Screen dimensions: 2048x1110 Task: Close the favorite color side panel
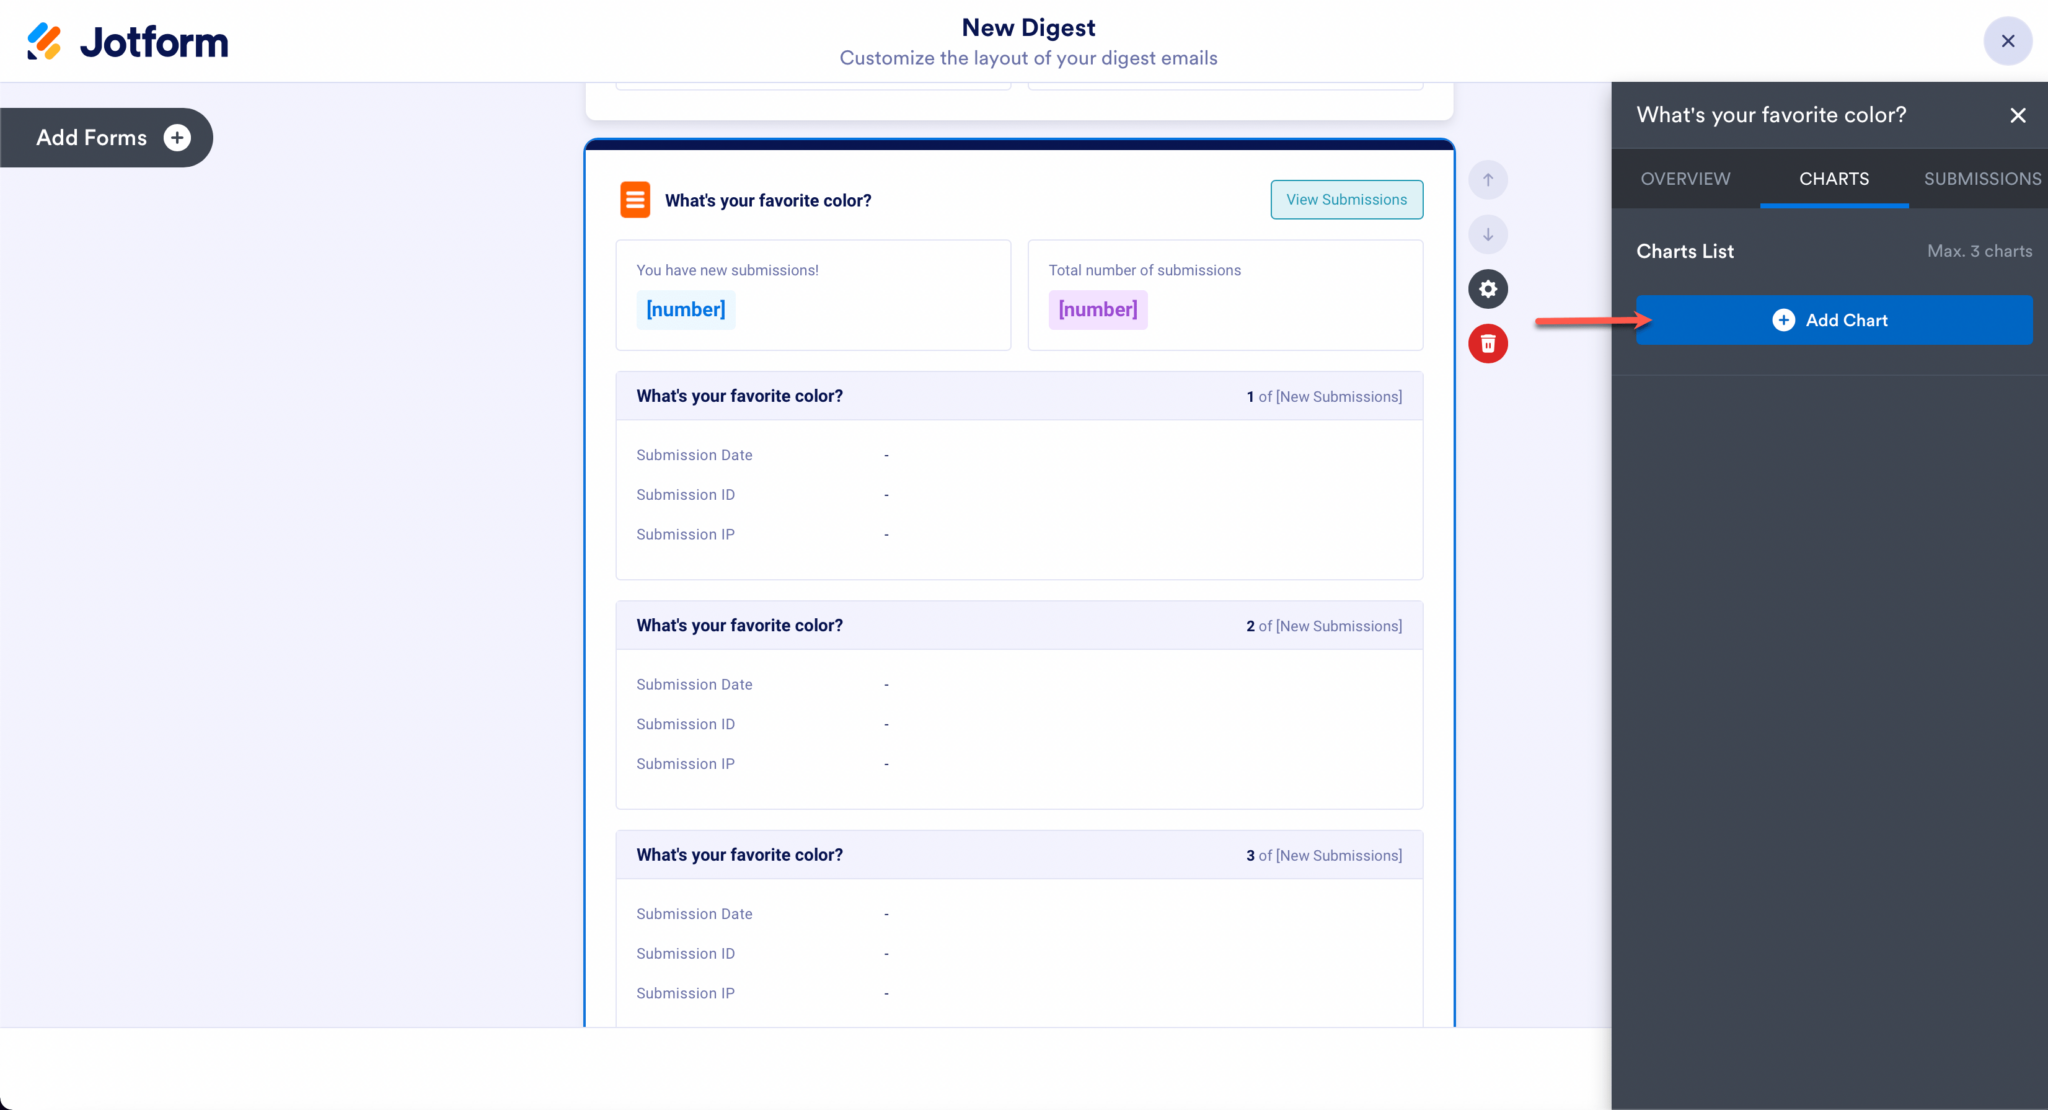click(2017, 115)
